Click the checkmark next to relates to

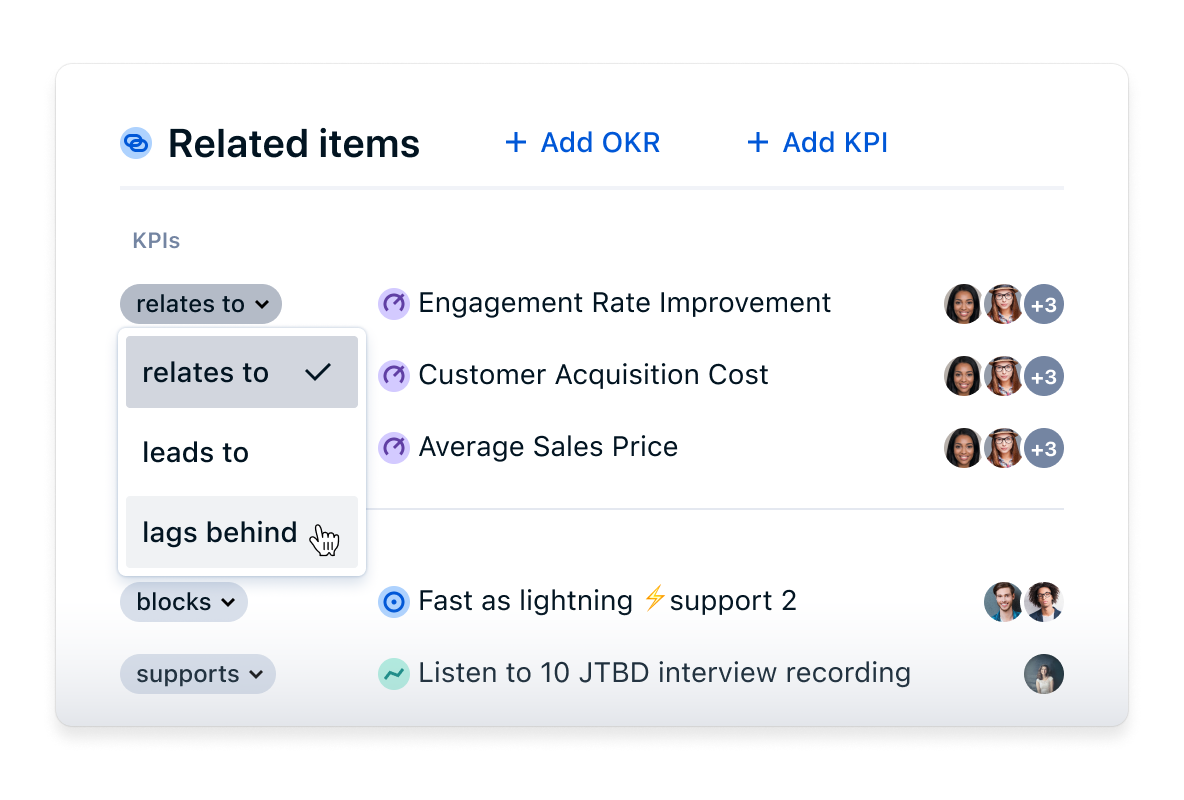(317, 371)
